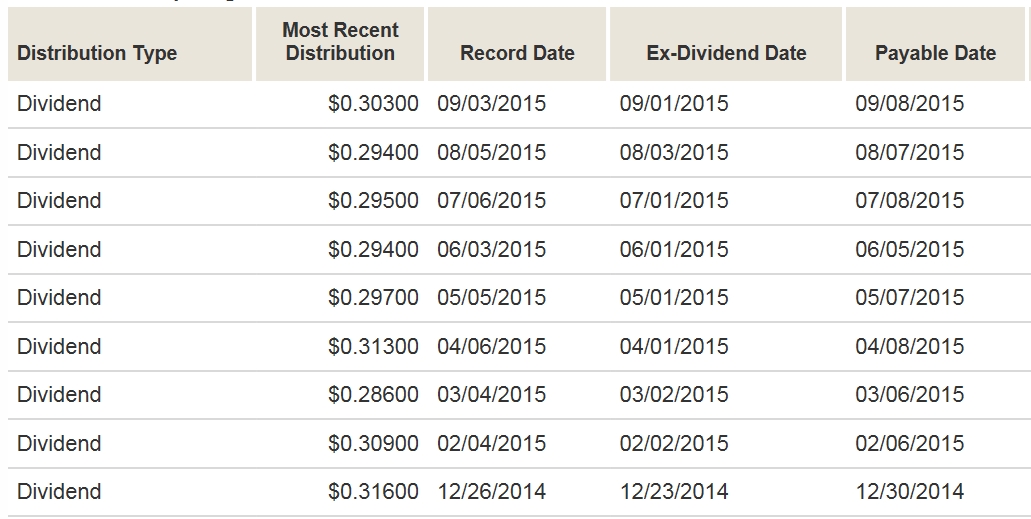Click the Payable Date column header
The height and width of the screenshot is (519, 1031).
(x=935, y=54)
